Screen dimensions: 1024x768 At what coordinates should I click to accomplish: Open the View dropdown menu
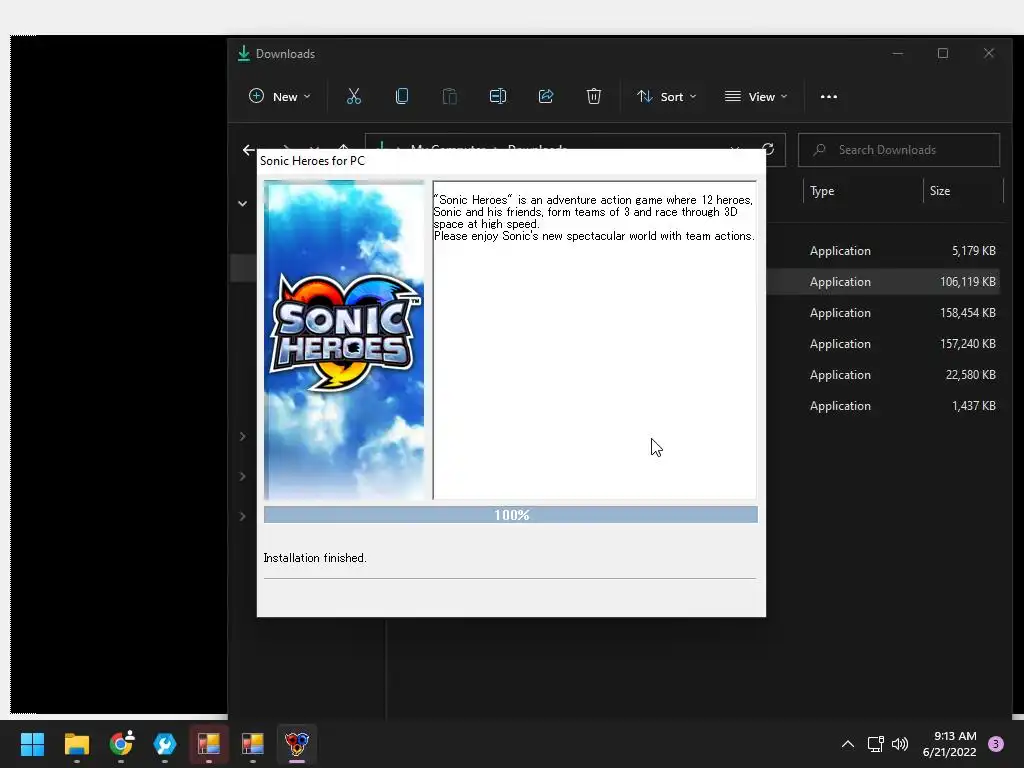[756, 97]
